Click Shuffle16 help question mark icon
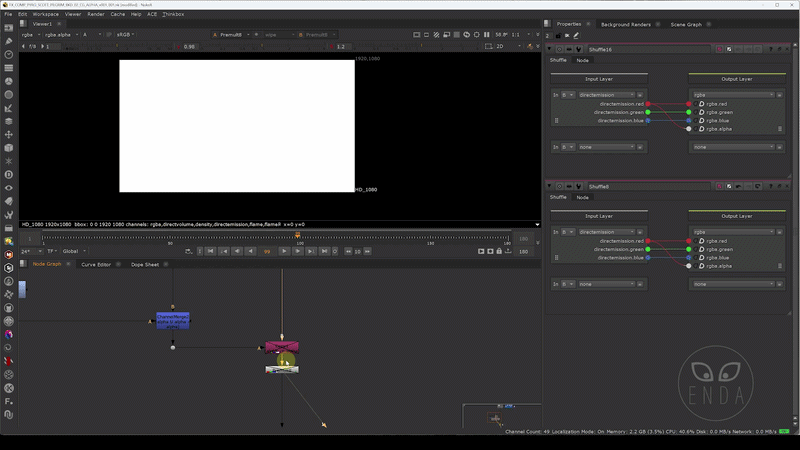The image size is (800, 450). [x=770, y=49]
